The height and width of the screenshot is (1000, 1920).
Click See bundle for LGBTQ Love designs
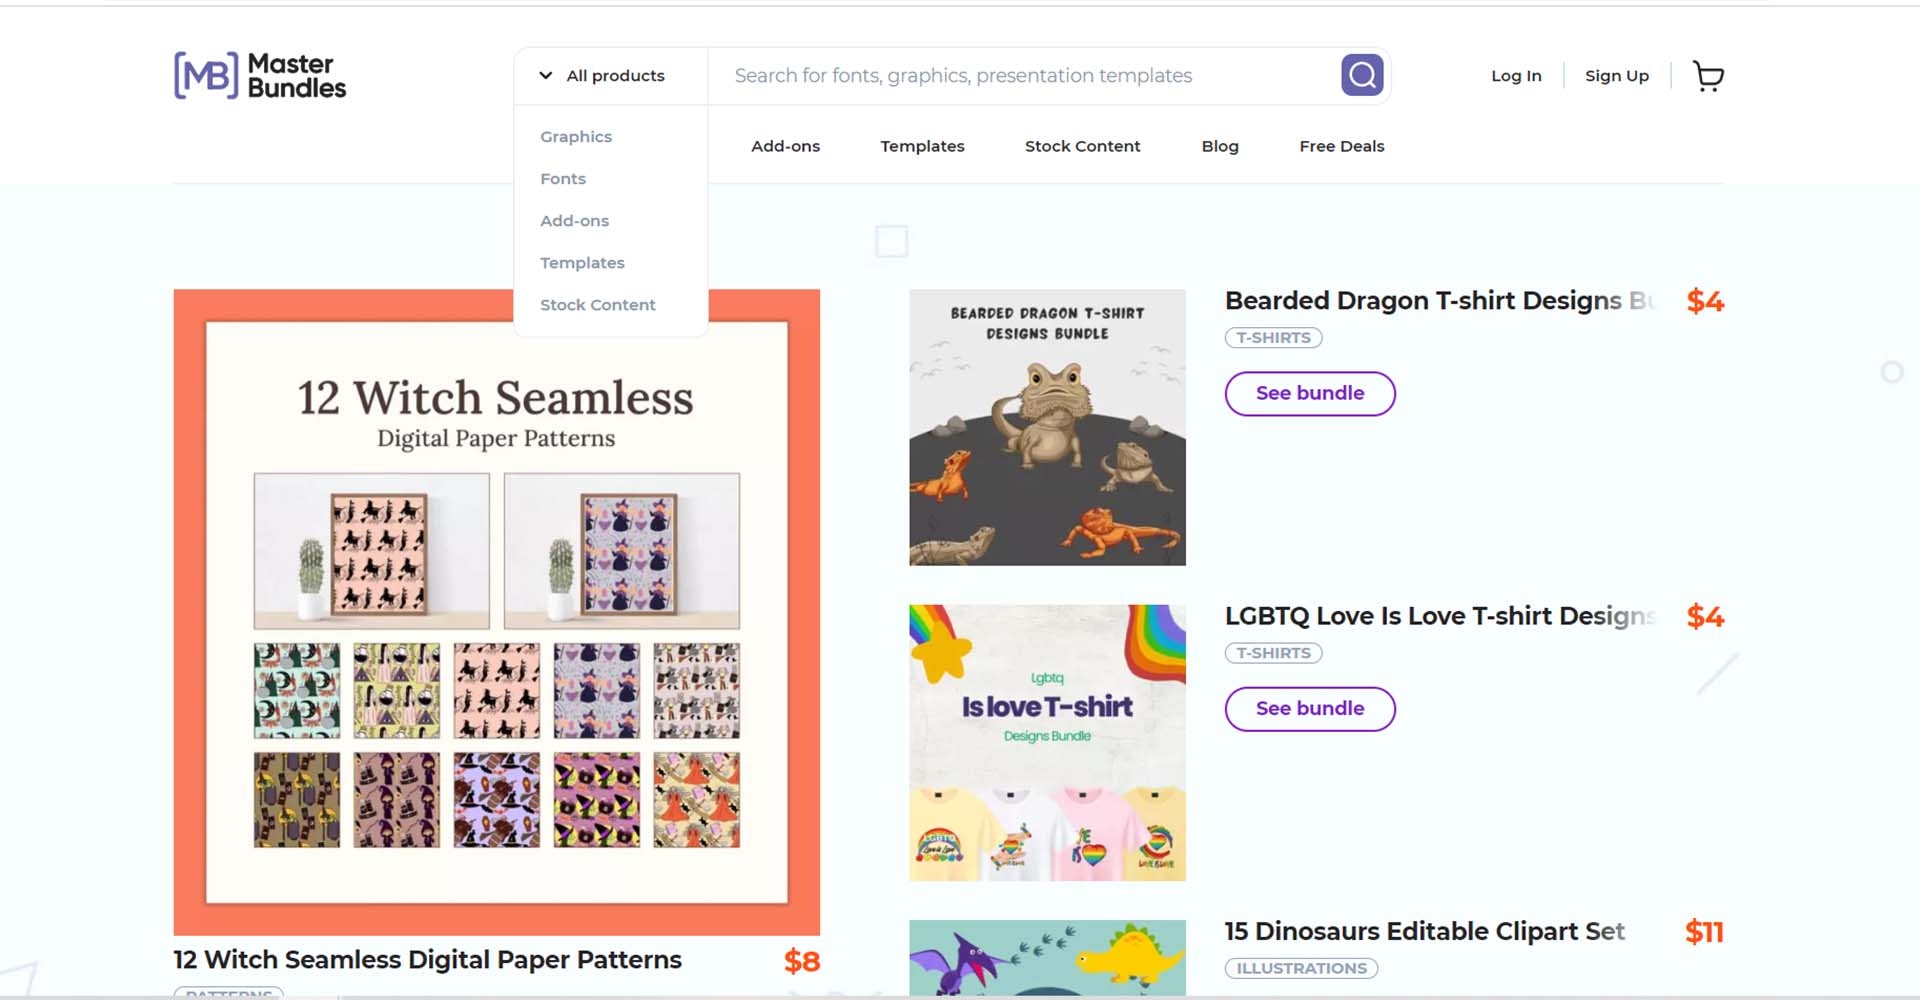[x=1310, y=709]
